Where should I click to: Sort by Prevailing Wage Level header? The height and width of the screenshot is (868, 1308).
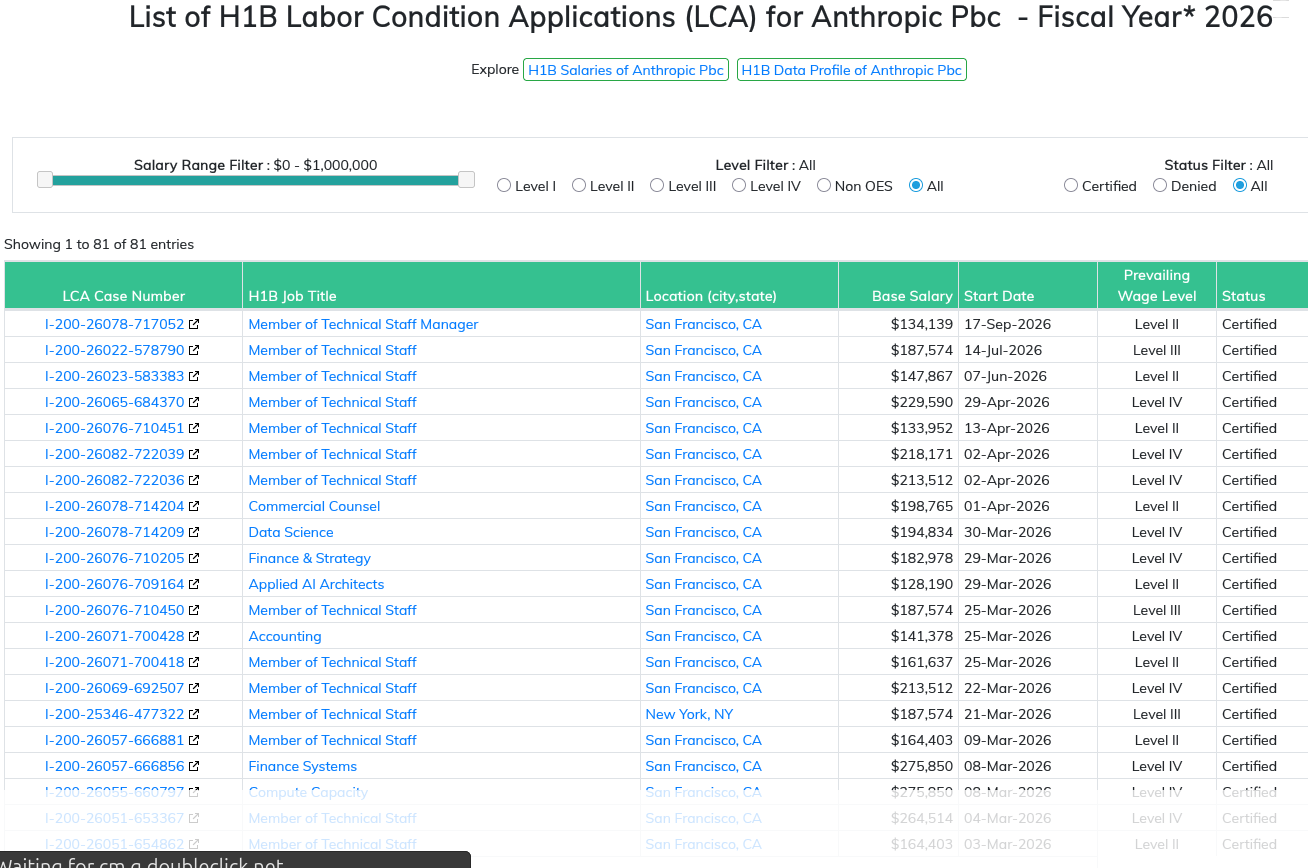coord(1156,286)
